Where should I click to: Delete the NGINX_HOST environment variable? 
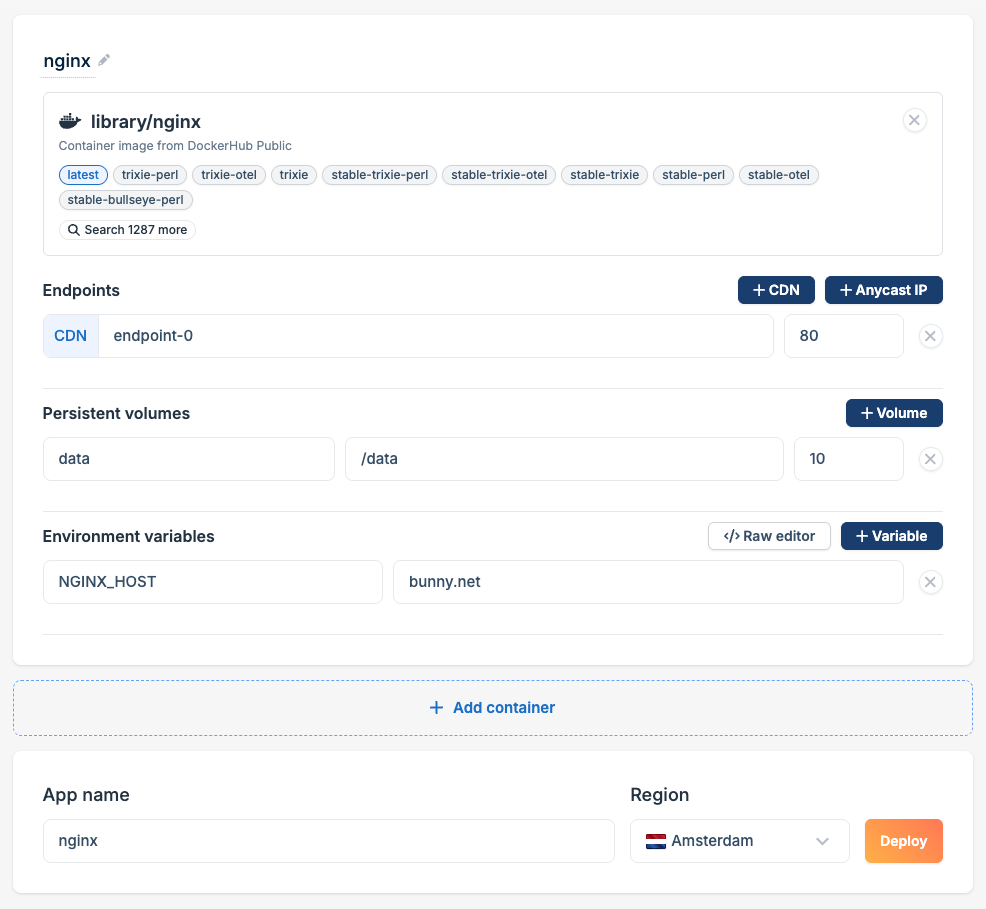coord(930,582)
